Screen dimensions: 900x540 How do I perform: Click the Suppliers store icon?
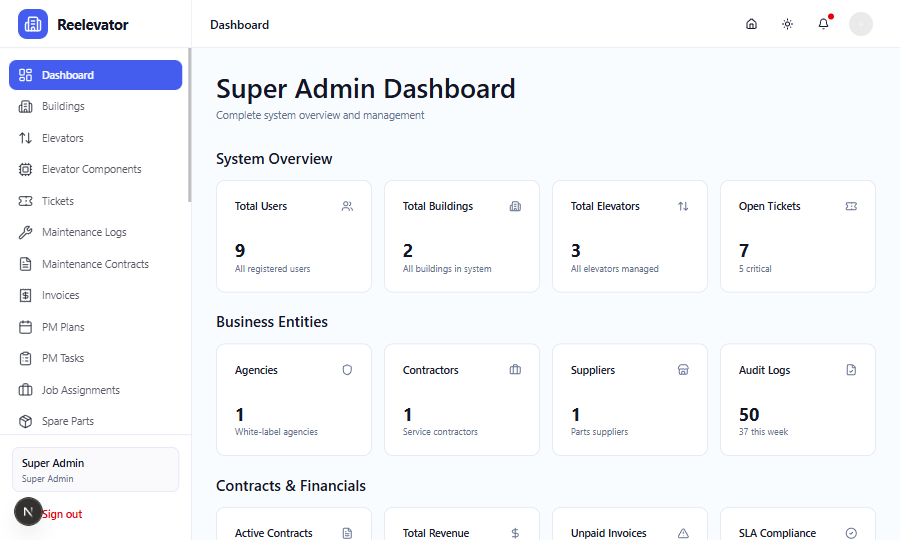[x=683, y=370]
